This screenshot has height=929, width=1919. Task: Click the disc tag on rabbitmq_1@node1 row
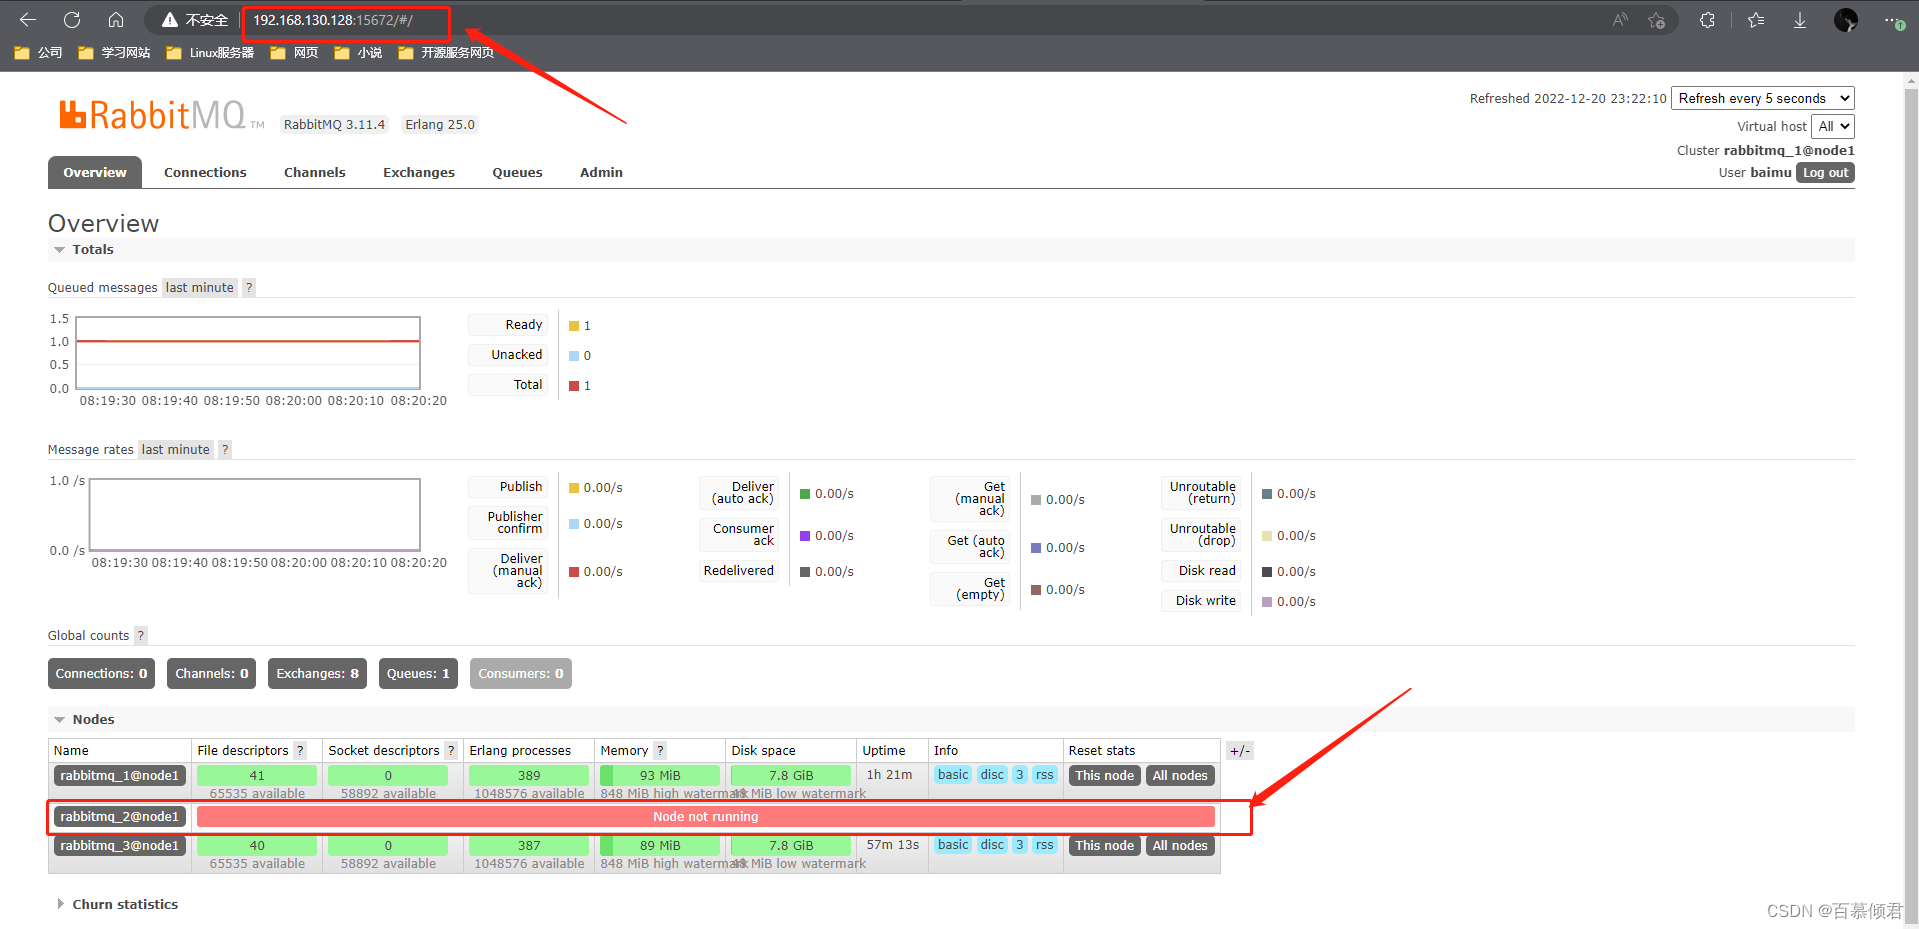992,774
